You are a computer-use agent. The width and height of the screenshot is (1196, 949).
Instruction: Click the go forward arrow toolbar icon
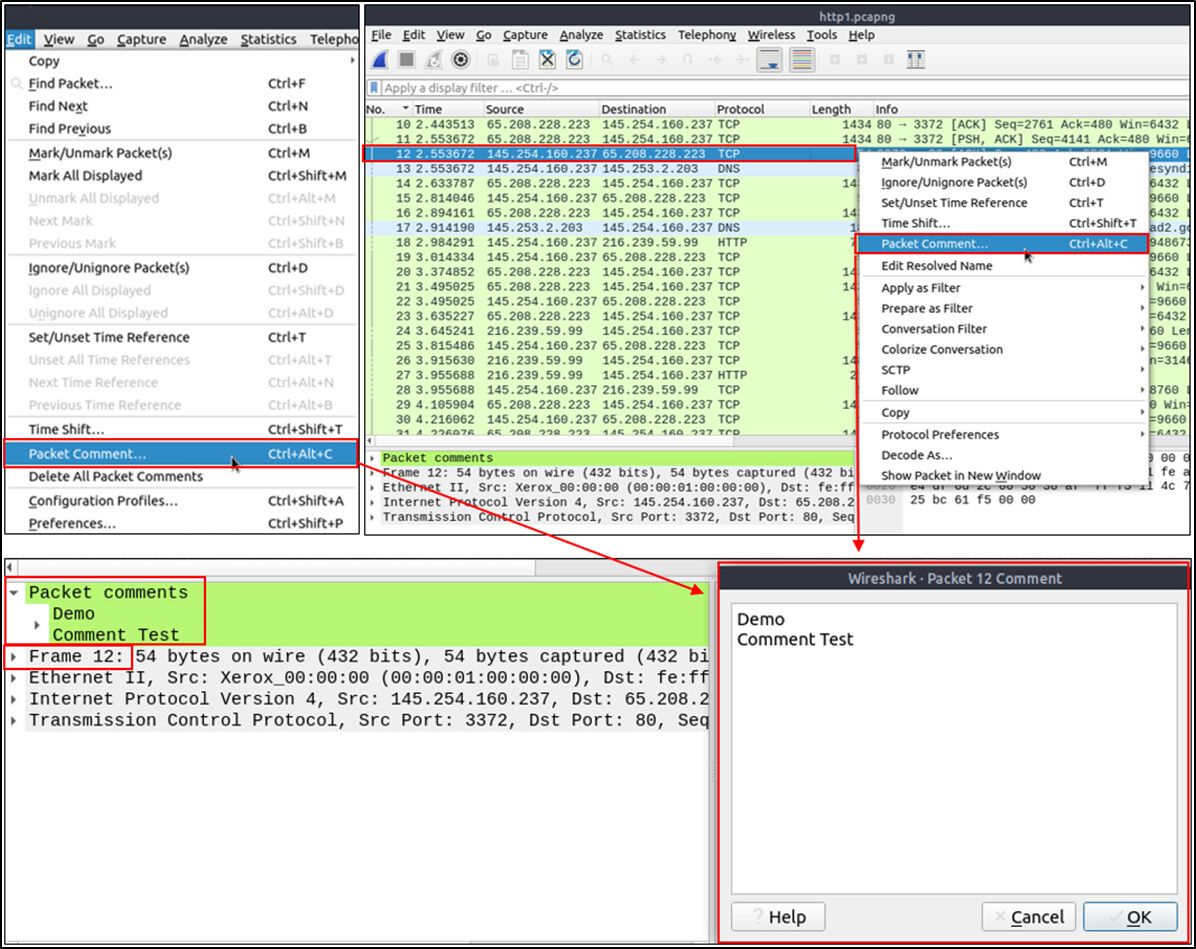tap(661, 60)
